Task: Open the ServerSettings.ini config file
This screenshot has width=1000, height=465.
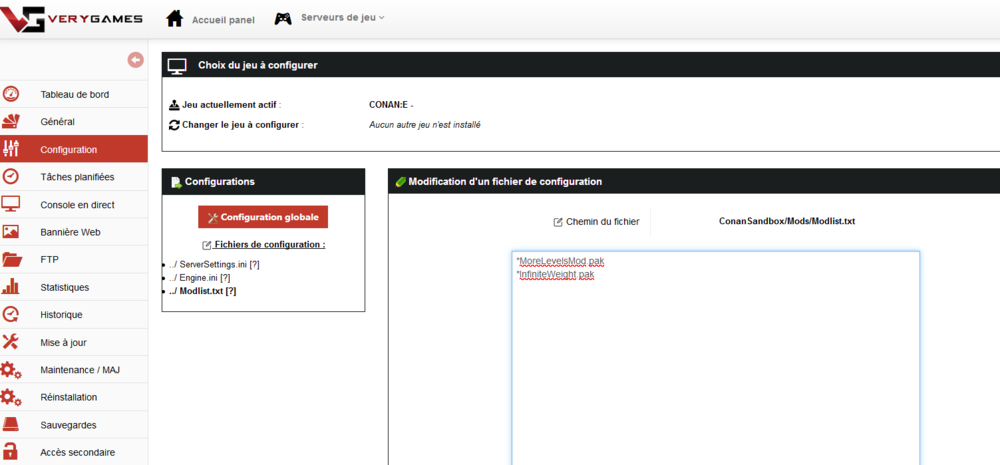Action: 213,264
